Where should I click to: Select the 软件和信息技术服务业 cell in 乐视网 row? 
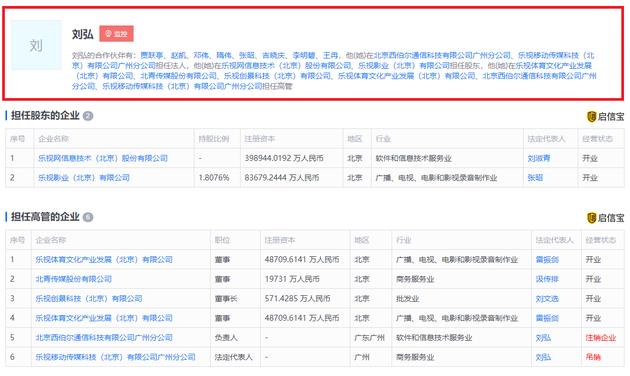click(413, 158)
